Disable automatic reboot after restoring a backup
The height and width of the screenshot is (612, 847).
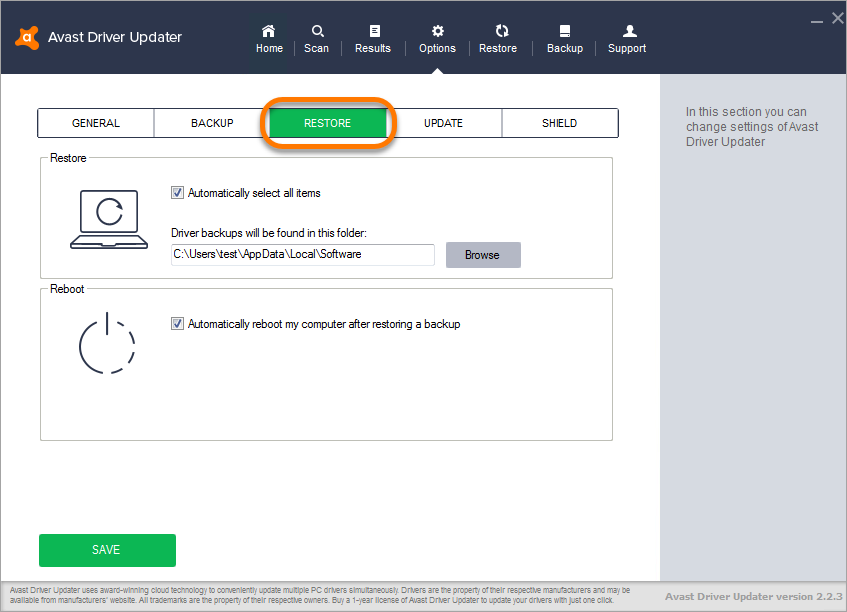pyautogui.click(x=177, y=324)
